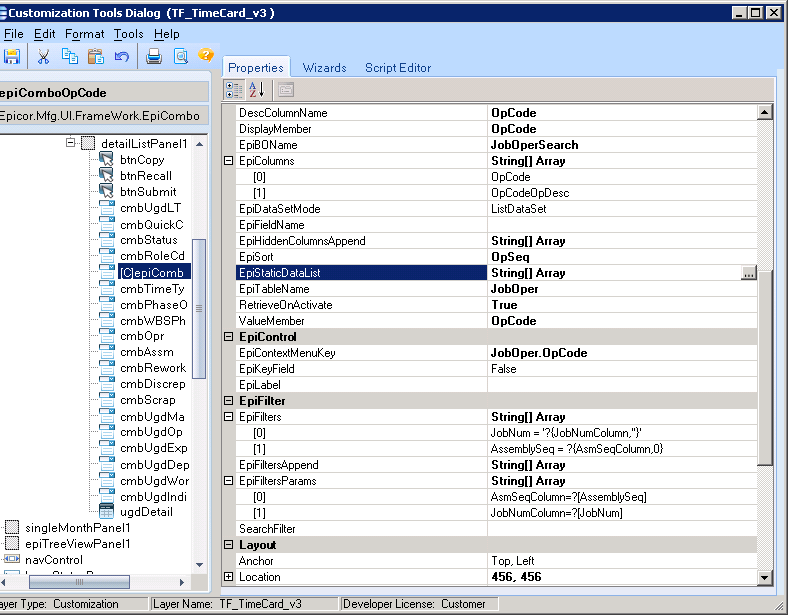Screen dimensions: 788x615
Task: Collapse the EpiColumns property
Action: 228,161
